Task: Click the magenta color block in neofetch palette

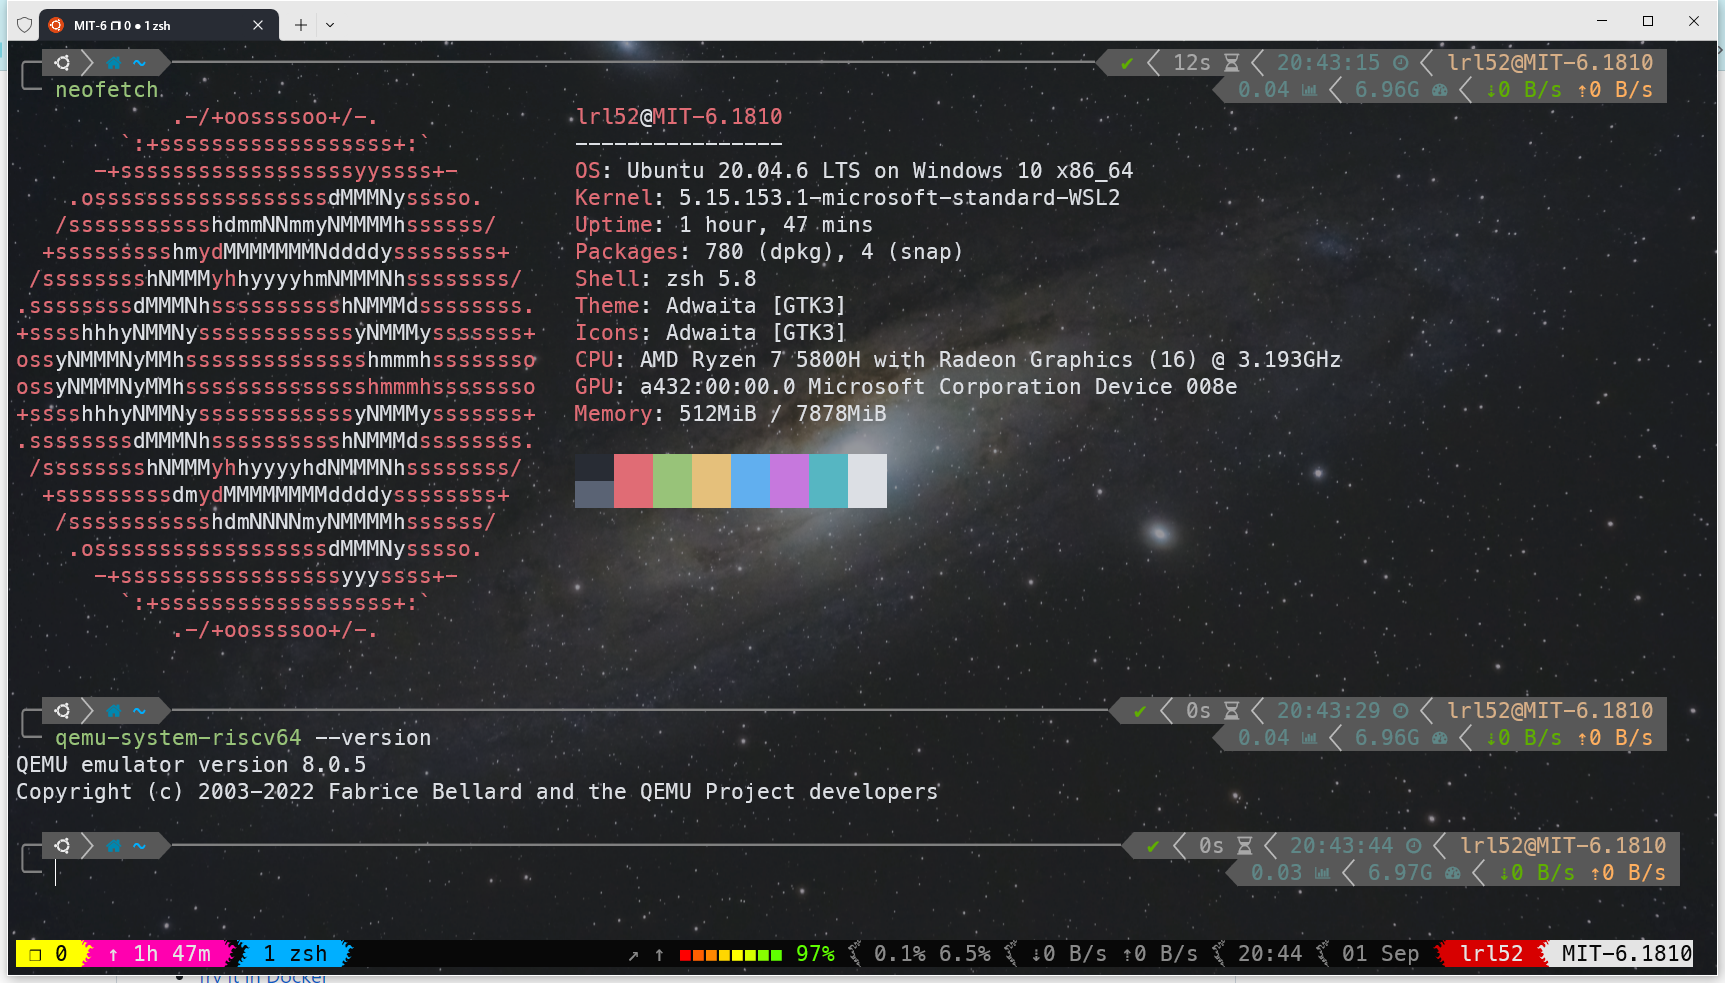Action: click(789, 481)
